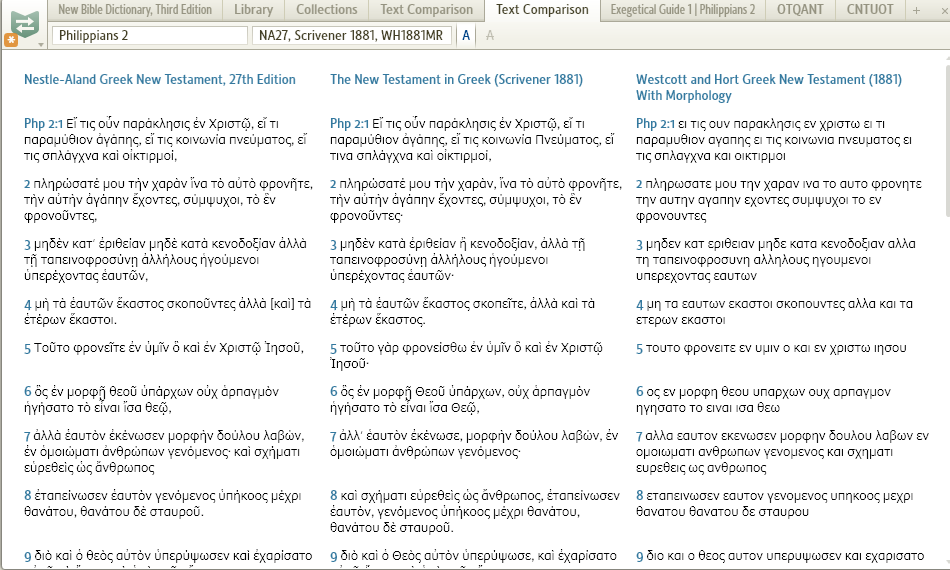Click Php 2:1 in the Westcott and Hort column
This screenshot has width=950, height=570.
(x=655, y=124)
